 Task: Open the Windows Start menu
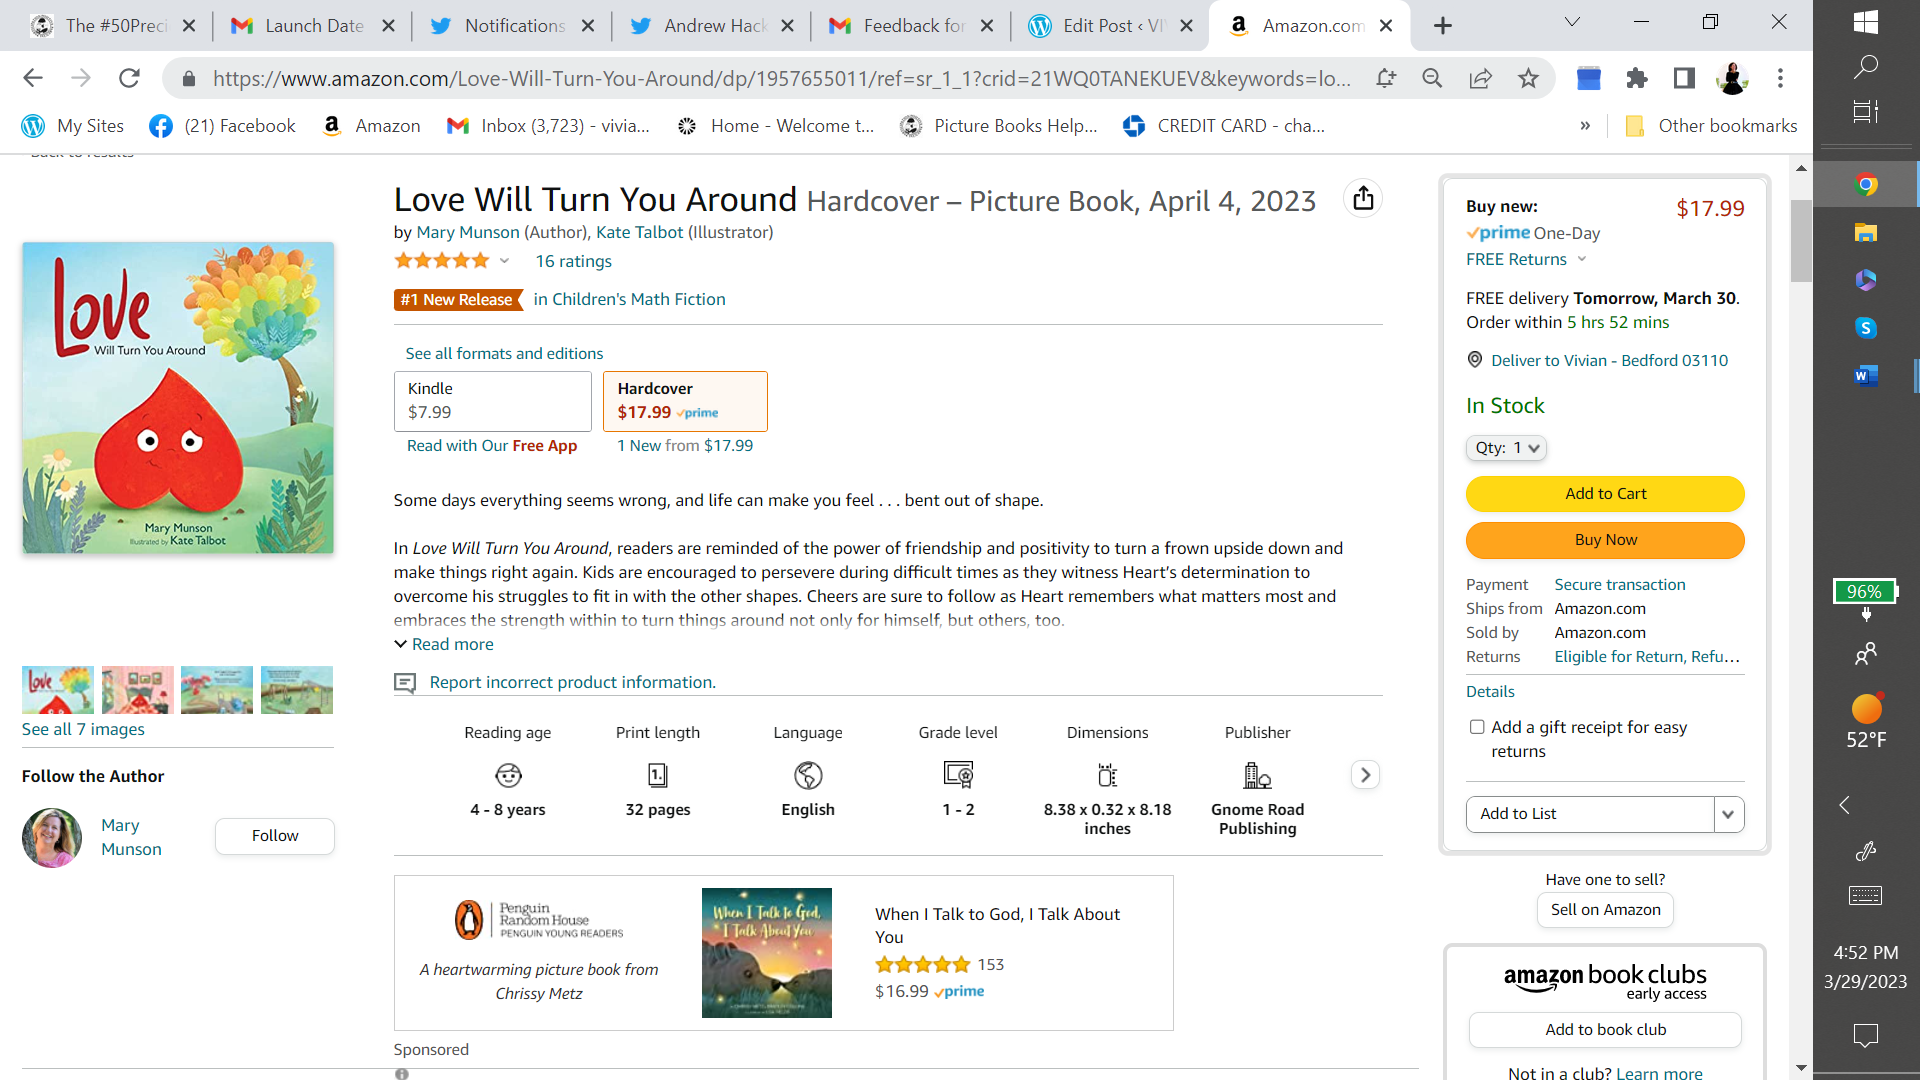[x=1865, y=22]
